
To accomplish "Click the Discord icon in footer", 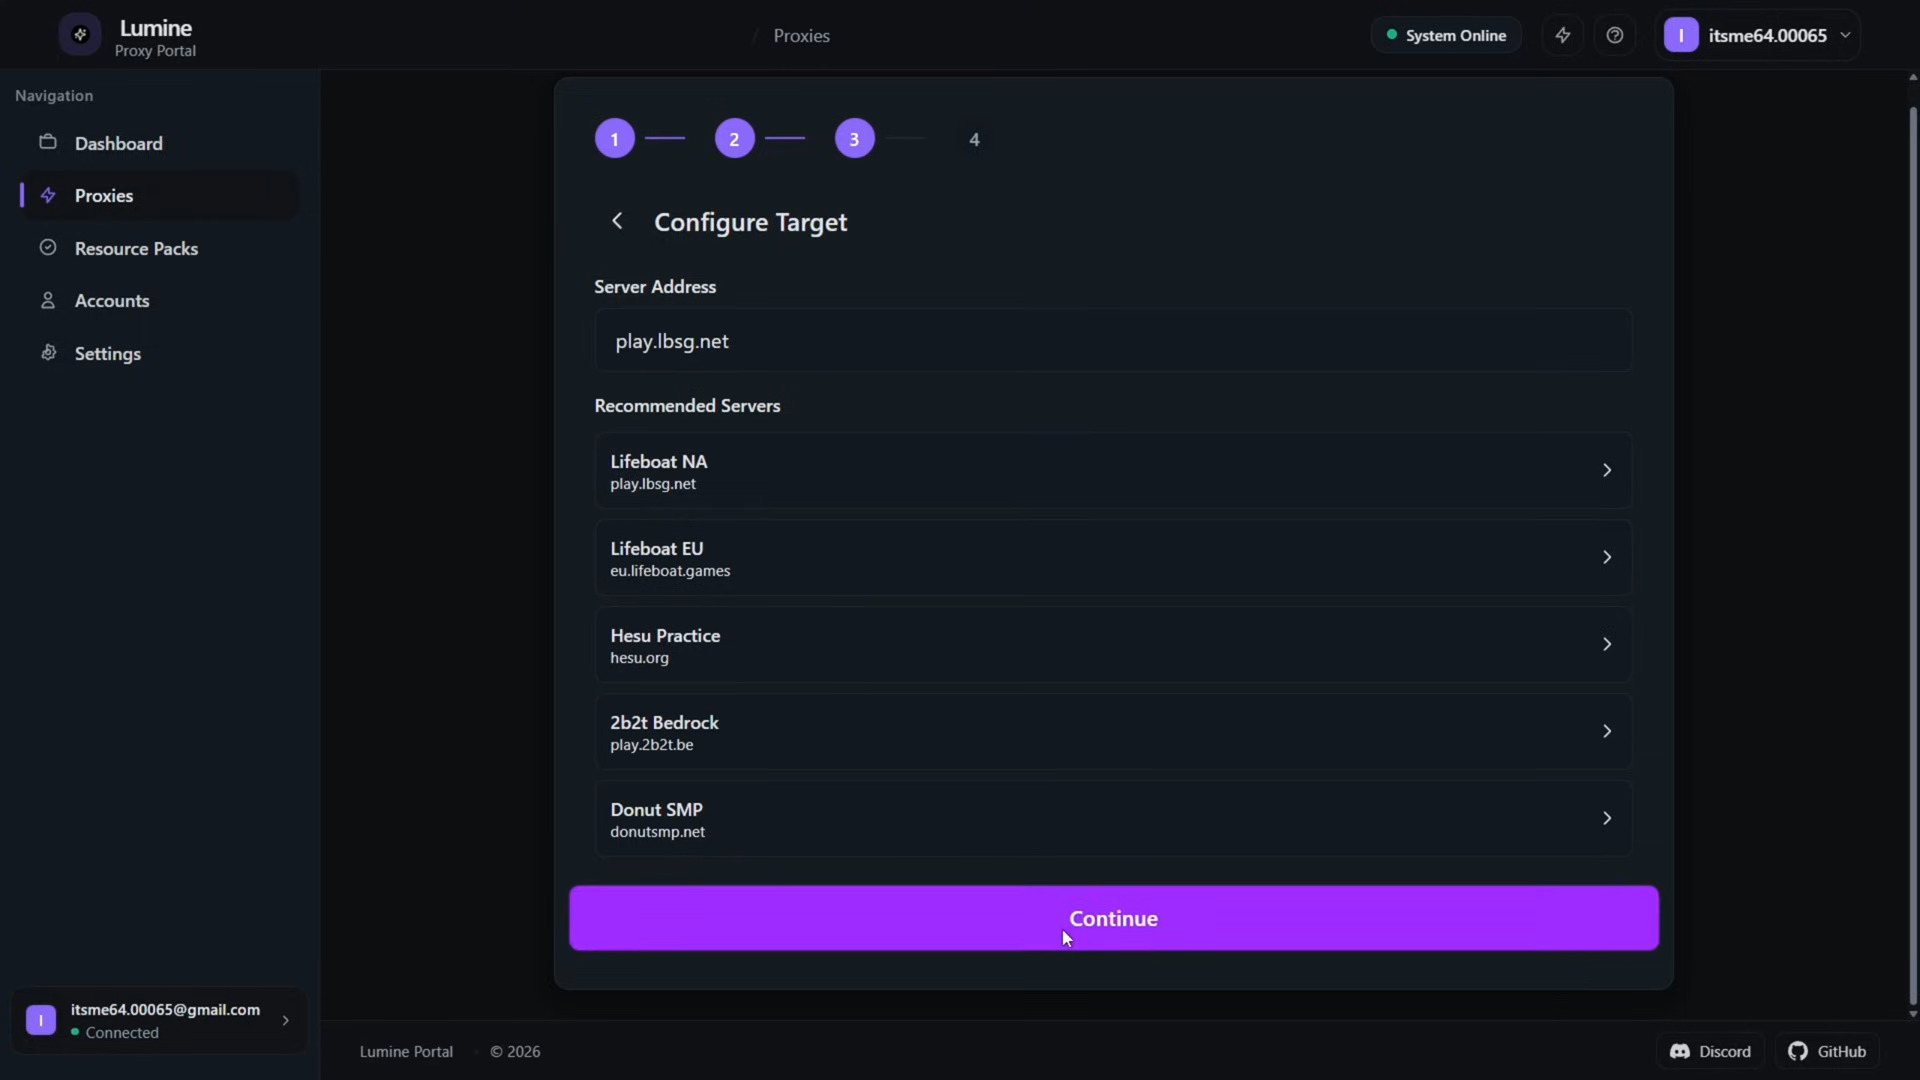I will [x=1680, y=1051].
